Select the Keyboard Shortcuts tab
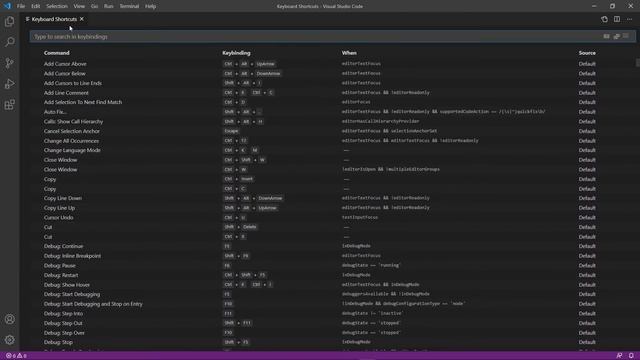The width and height of the screenshot is (640, 360). coord(54,19)
